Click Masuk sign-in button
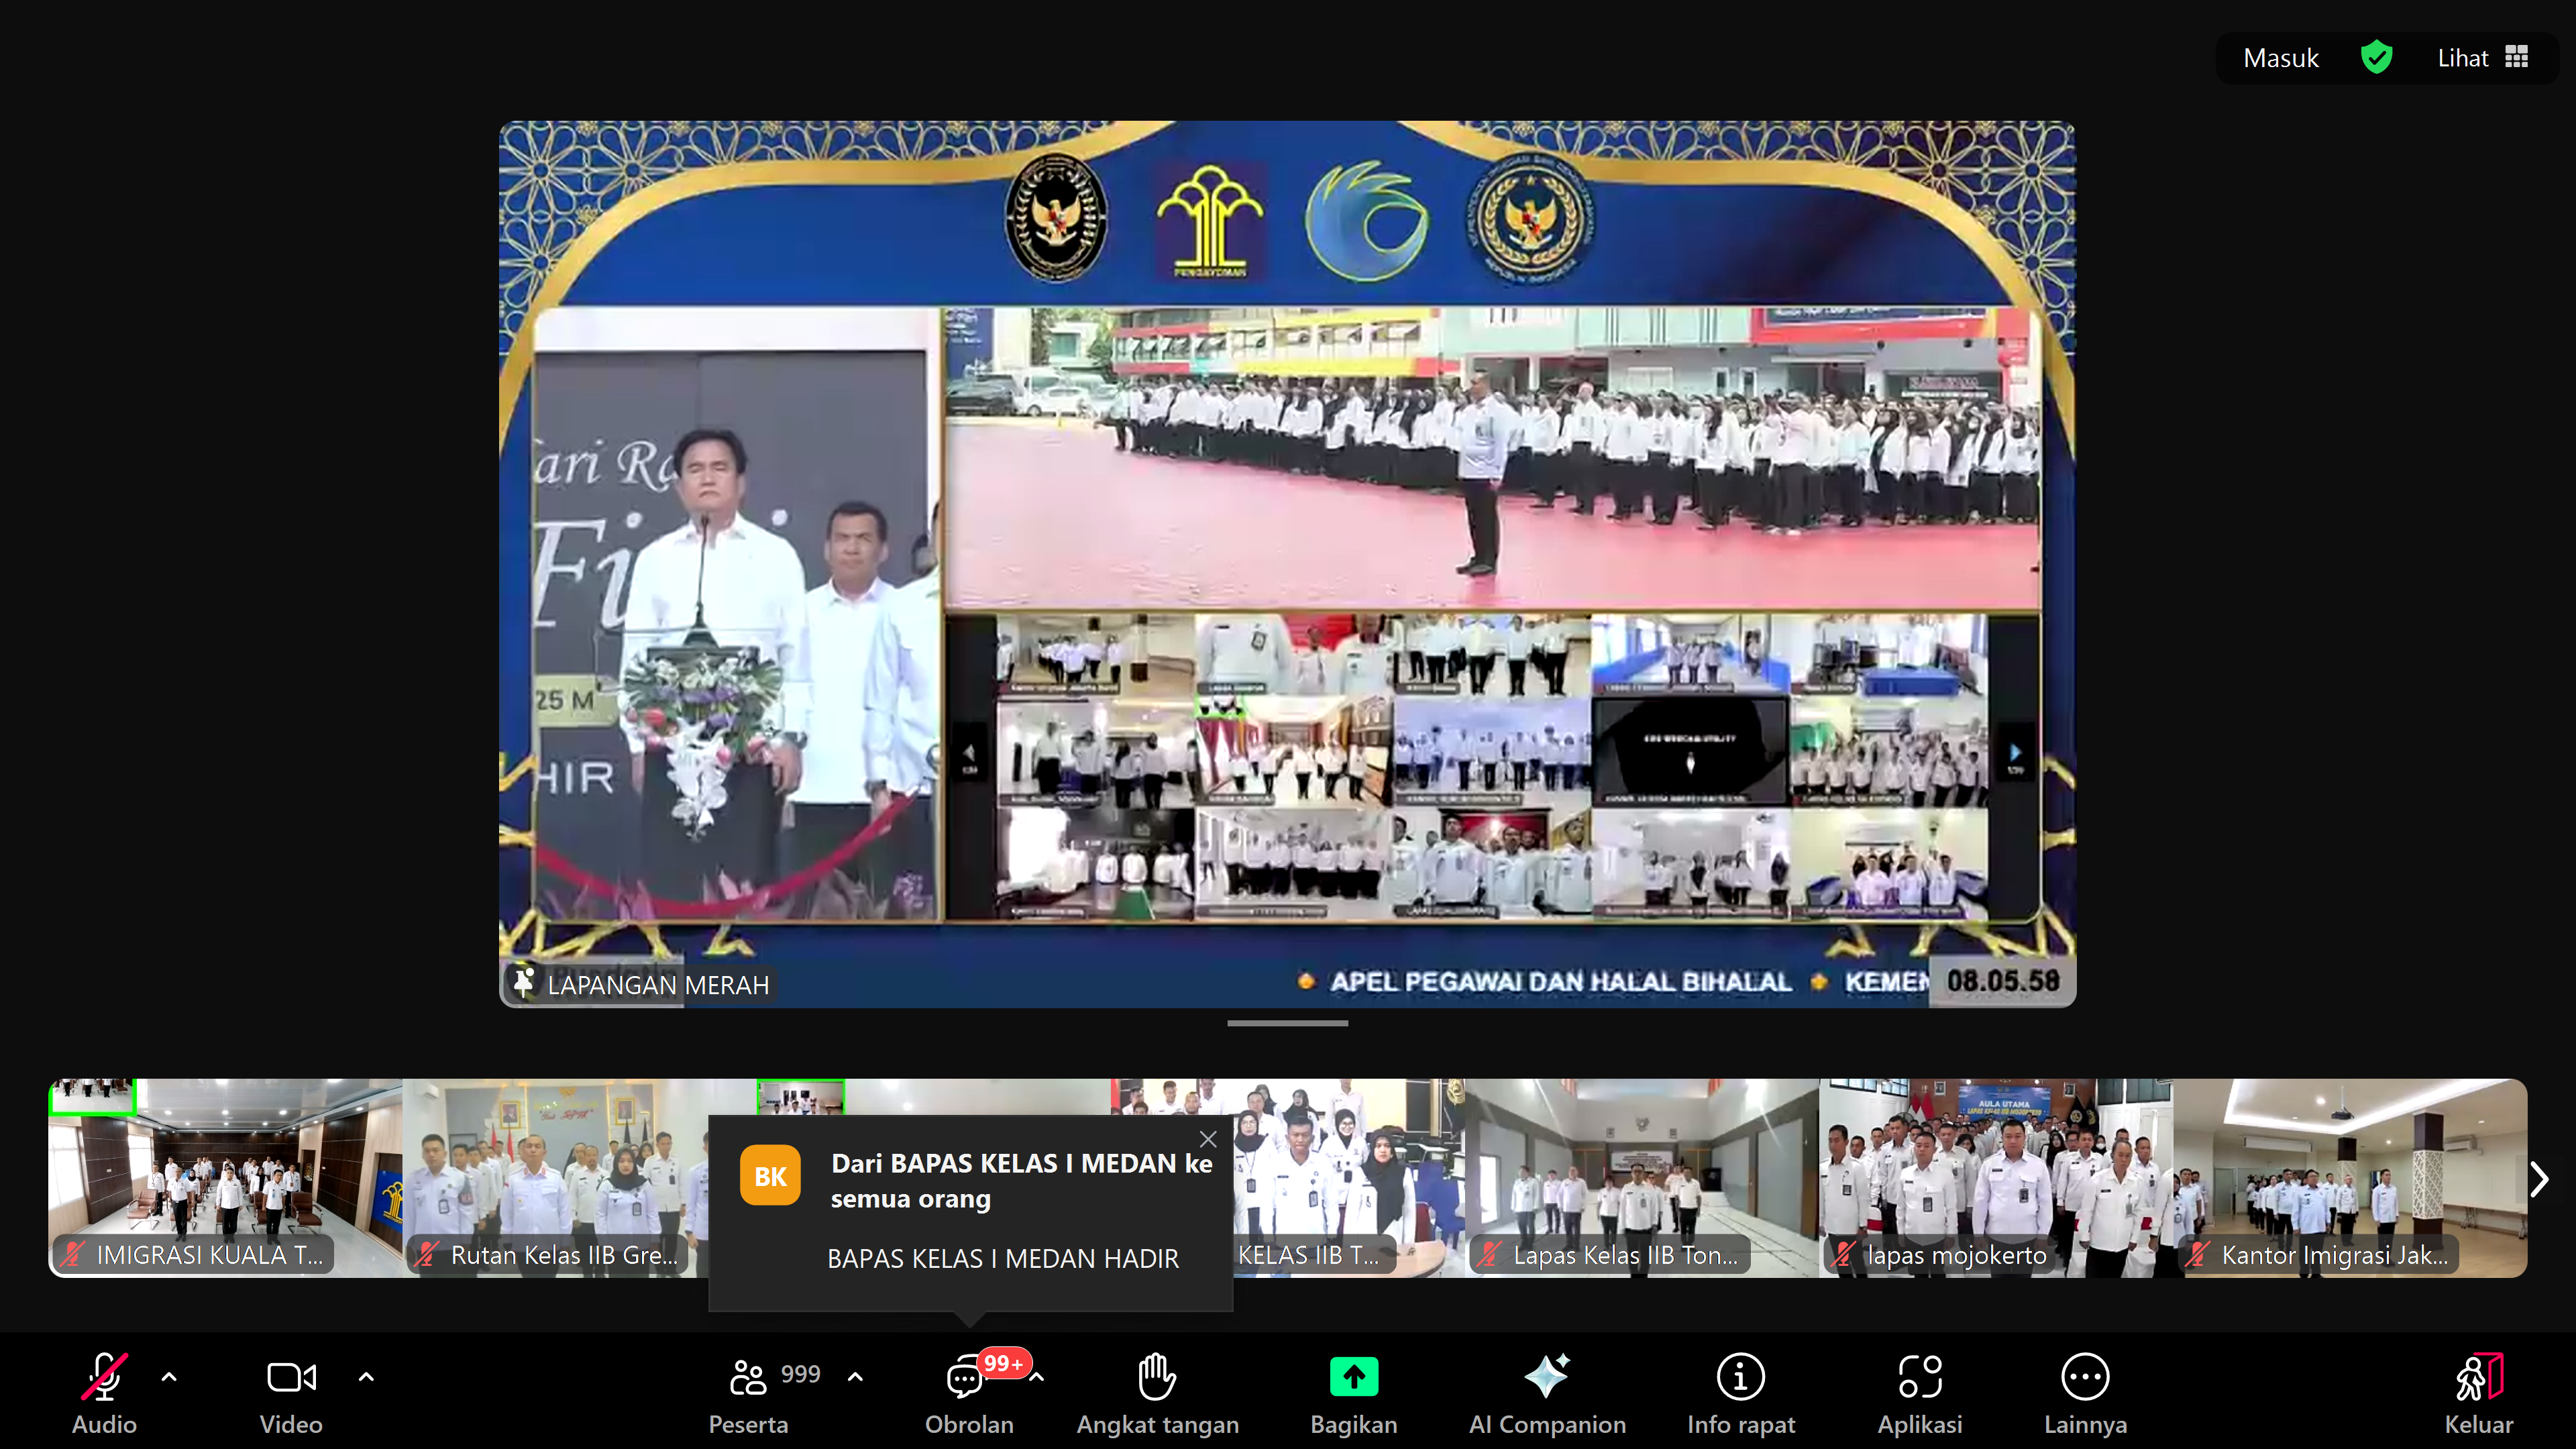2576x1449 pixels. (x=2280, y=58)
